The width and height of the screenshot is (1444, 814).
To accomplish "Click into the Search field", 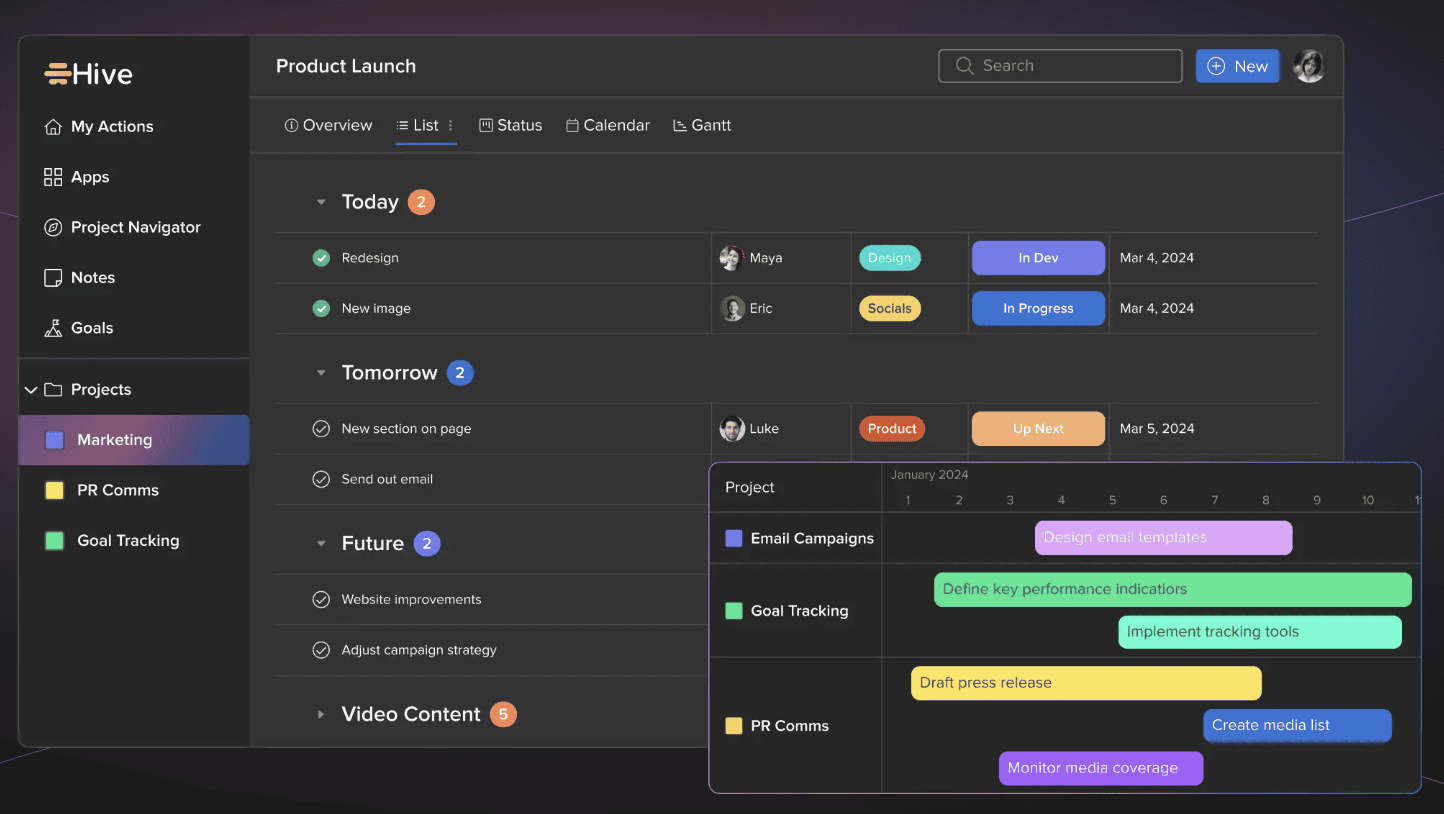I will click(x=1060, y=66).
